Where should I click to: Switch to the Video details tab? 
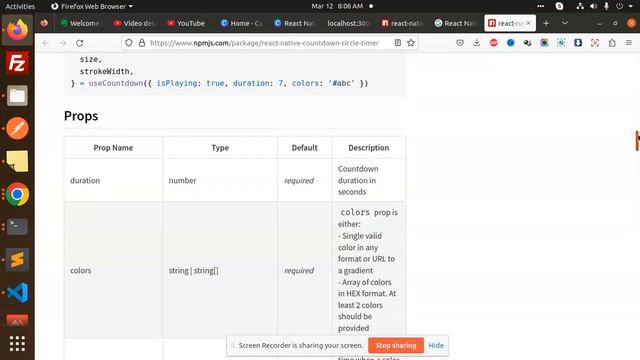(135, 23)
